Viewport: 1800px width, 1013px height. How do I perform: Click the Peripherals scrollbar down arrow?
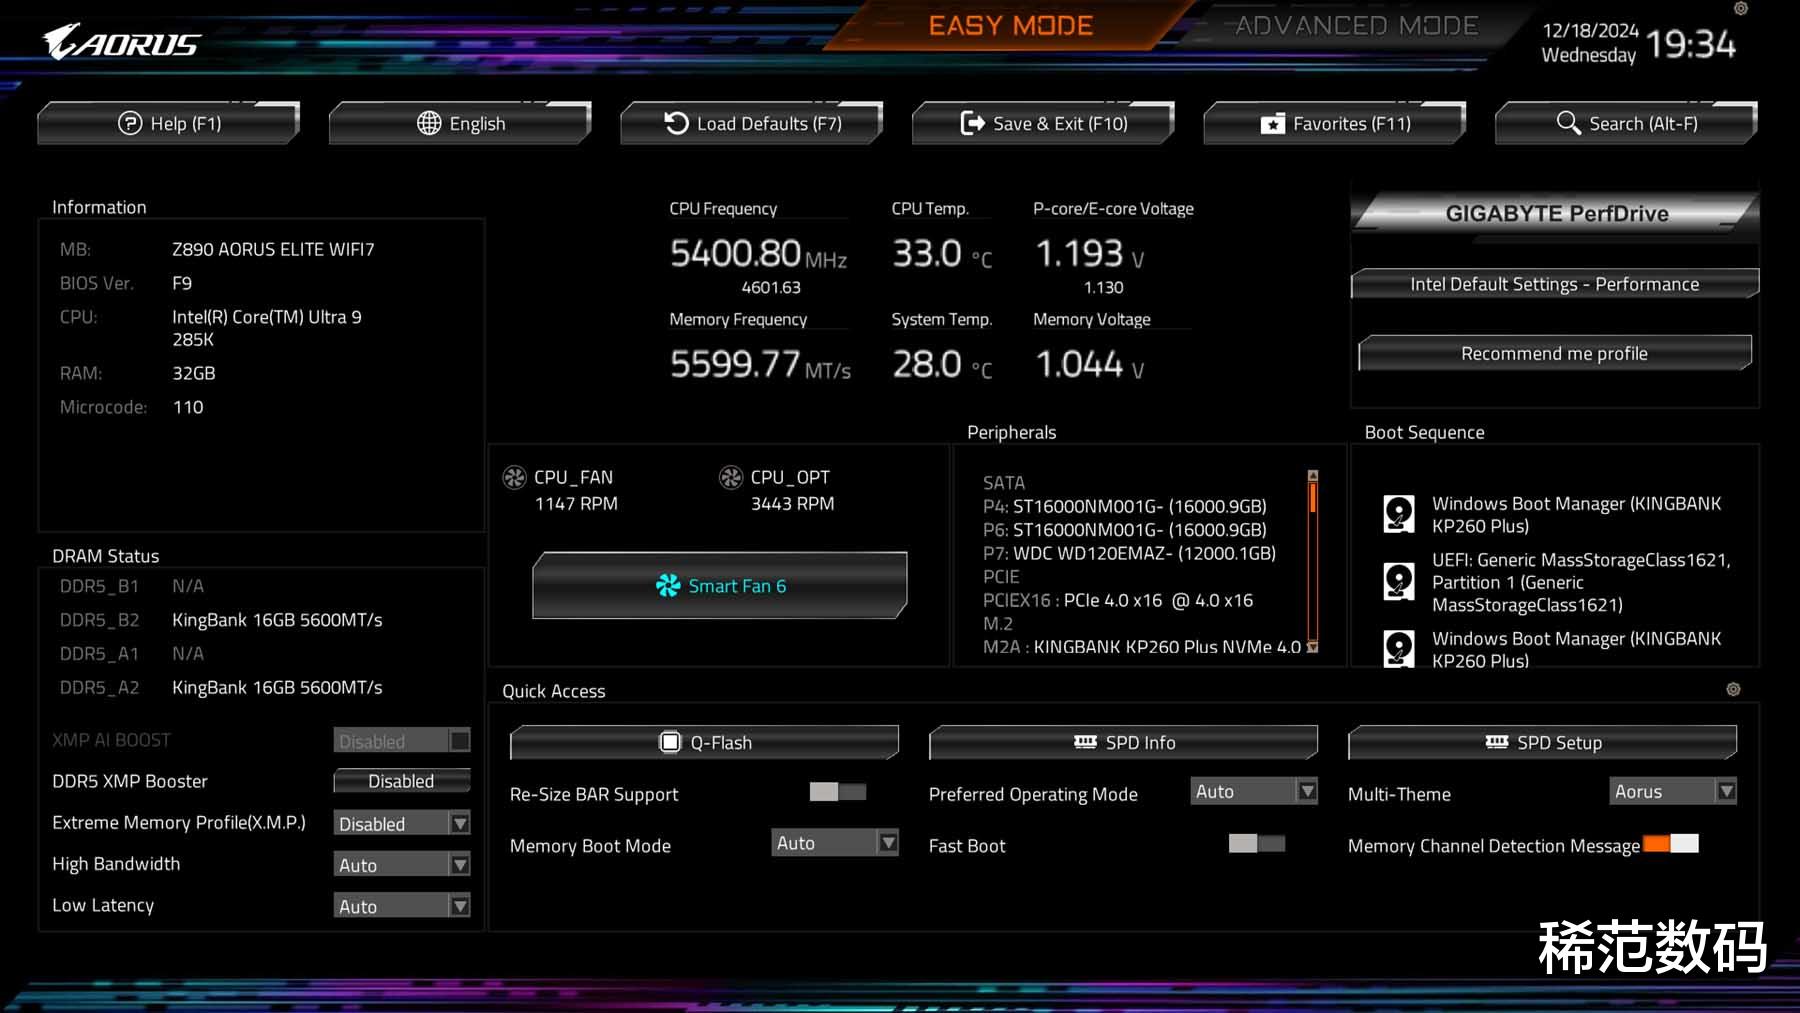(1313, 647)
